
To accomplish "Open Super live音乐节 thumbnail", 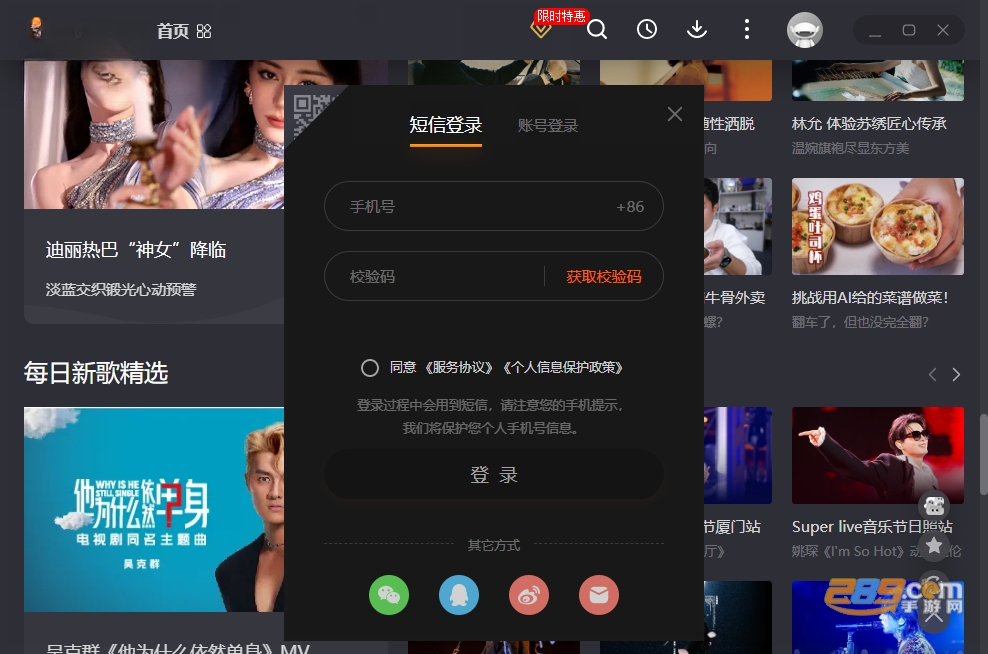I will click(878, 455).
